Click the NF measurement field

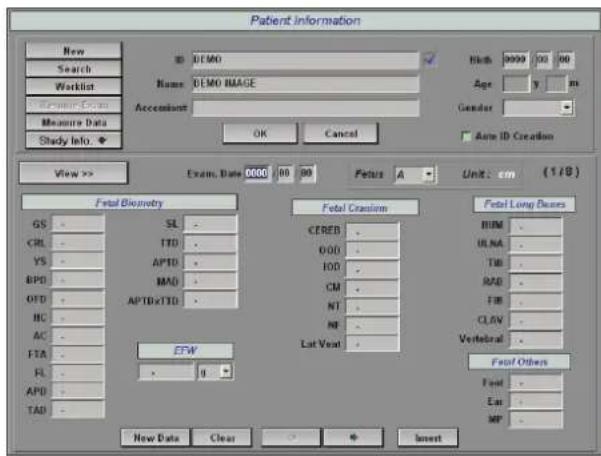(x=373, y=325)
